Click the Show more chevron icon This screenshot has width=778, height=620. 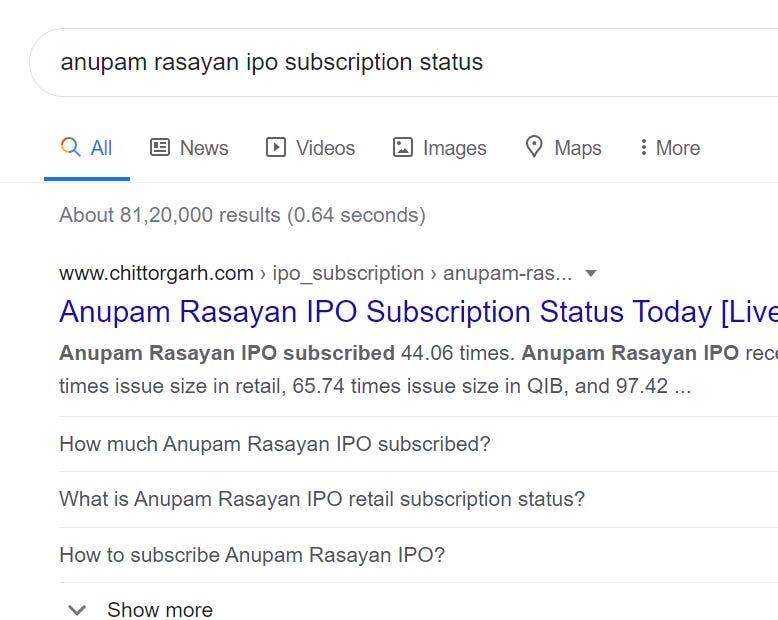(77, 610)
